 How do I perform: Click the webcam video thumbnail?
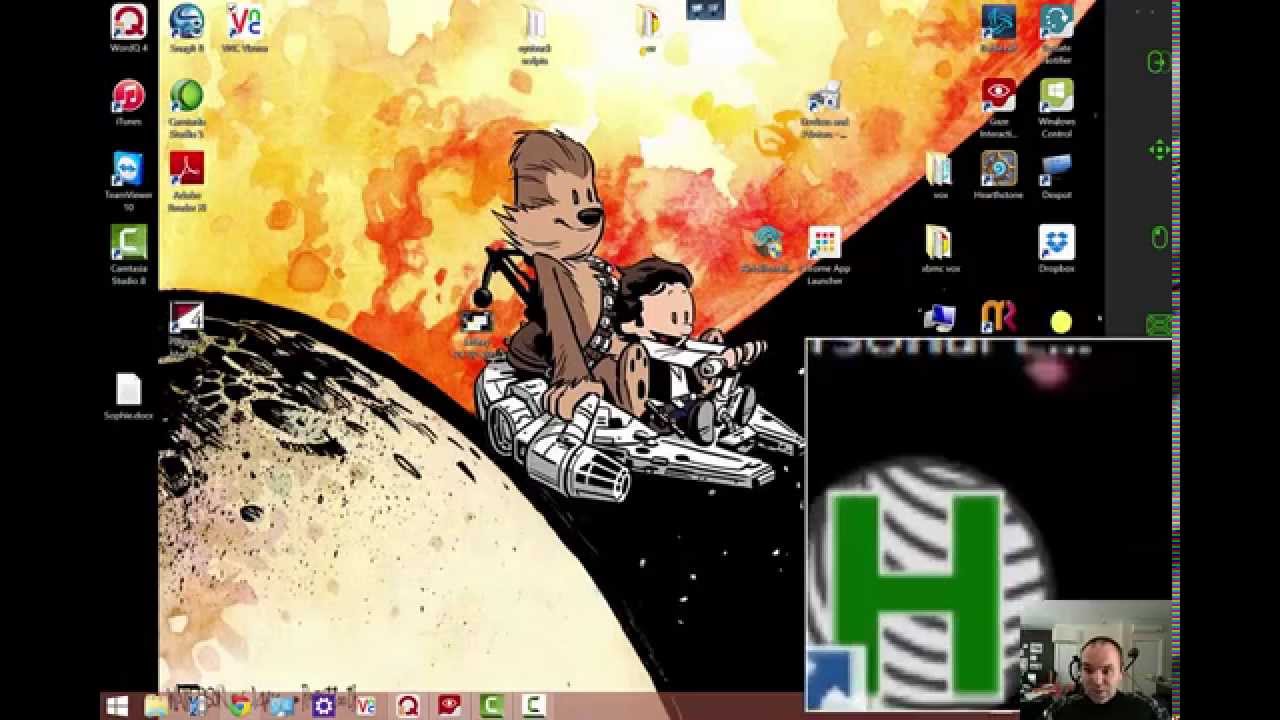click(x=1096, y=660)
